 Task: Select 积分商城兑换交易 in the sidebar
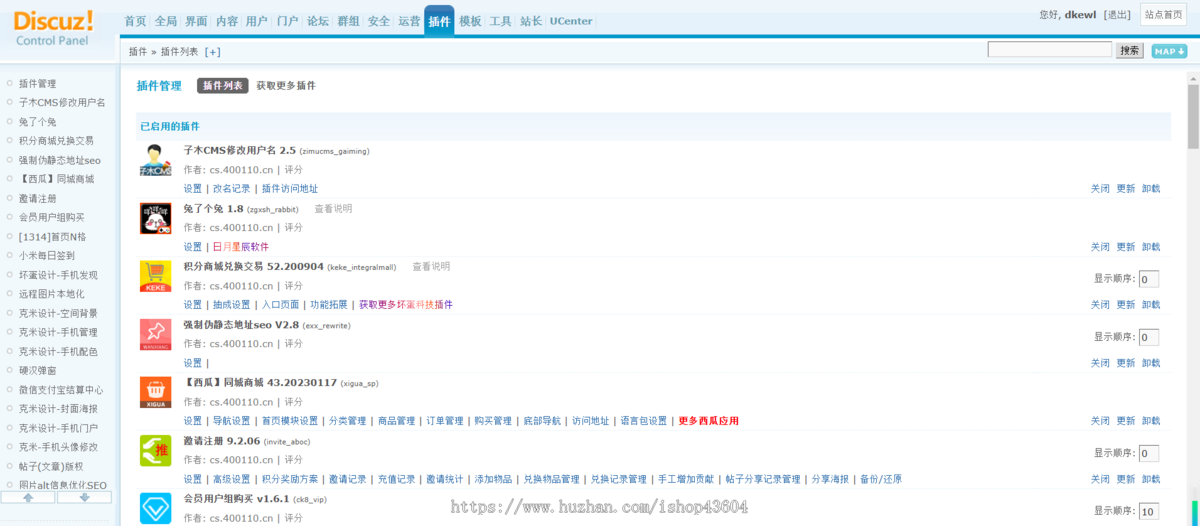pos(56,141)
